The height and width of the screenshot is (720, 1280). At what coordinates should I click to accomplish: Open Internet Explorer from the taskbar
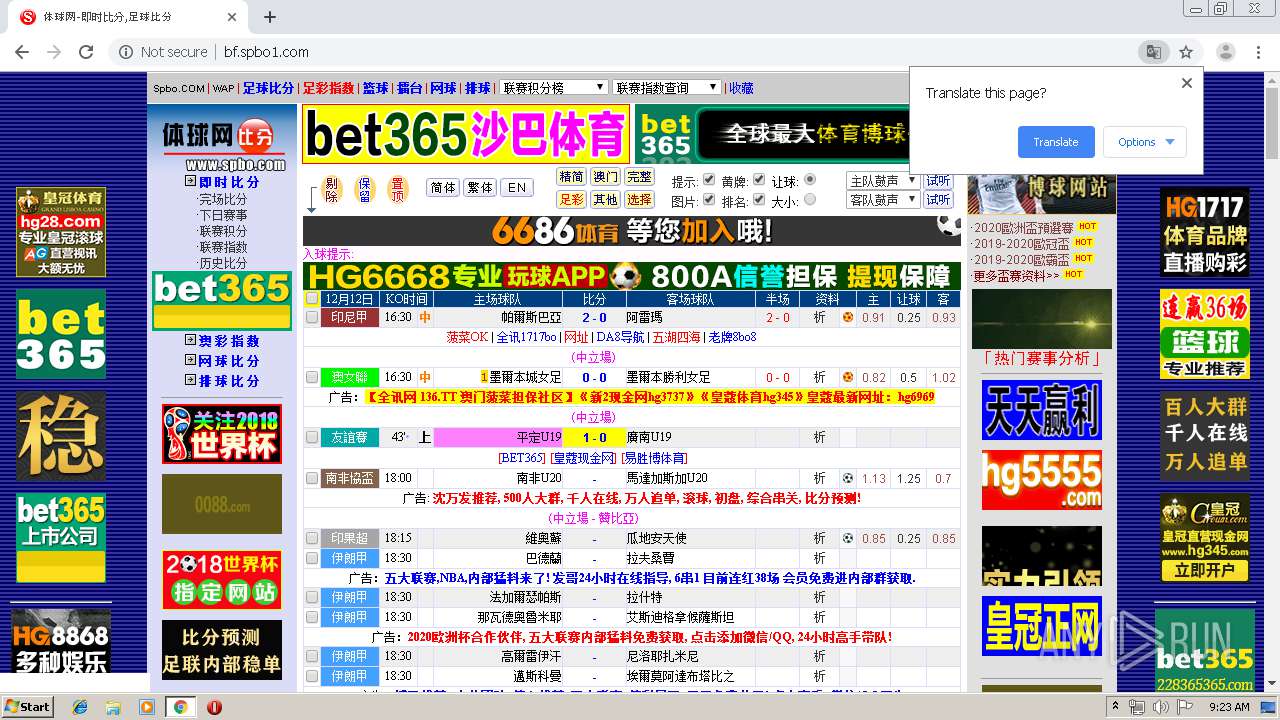coord(80,707)
